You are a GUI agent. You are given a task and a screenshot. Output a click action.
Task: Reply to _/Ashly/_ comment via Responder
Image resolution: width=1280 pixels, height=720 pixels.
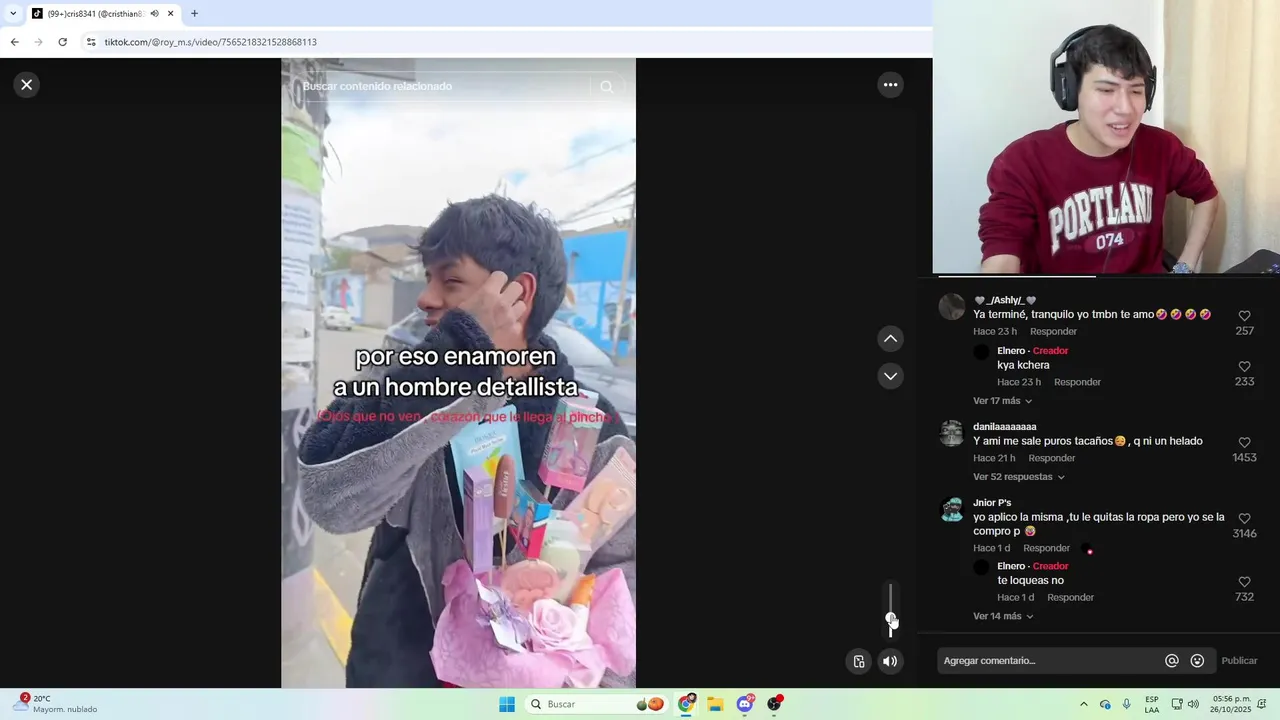point(1053,332)
